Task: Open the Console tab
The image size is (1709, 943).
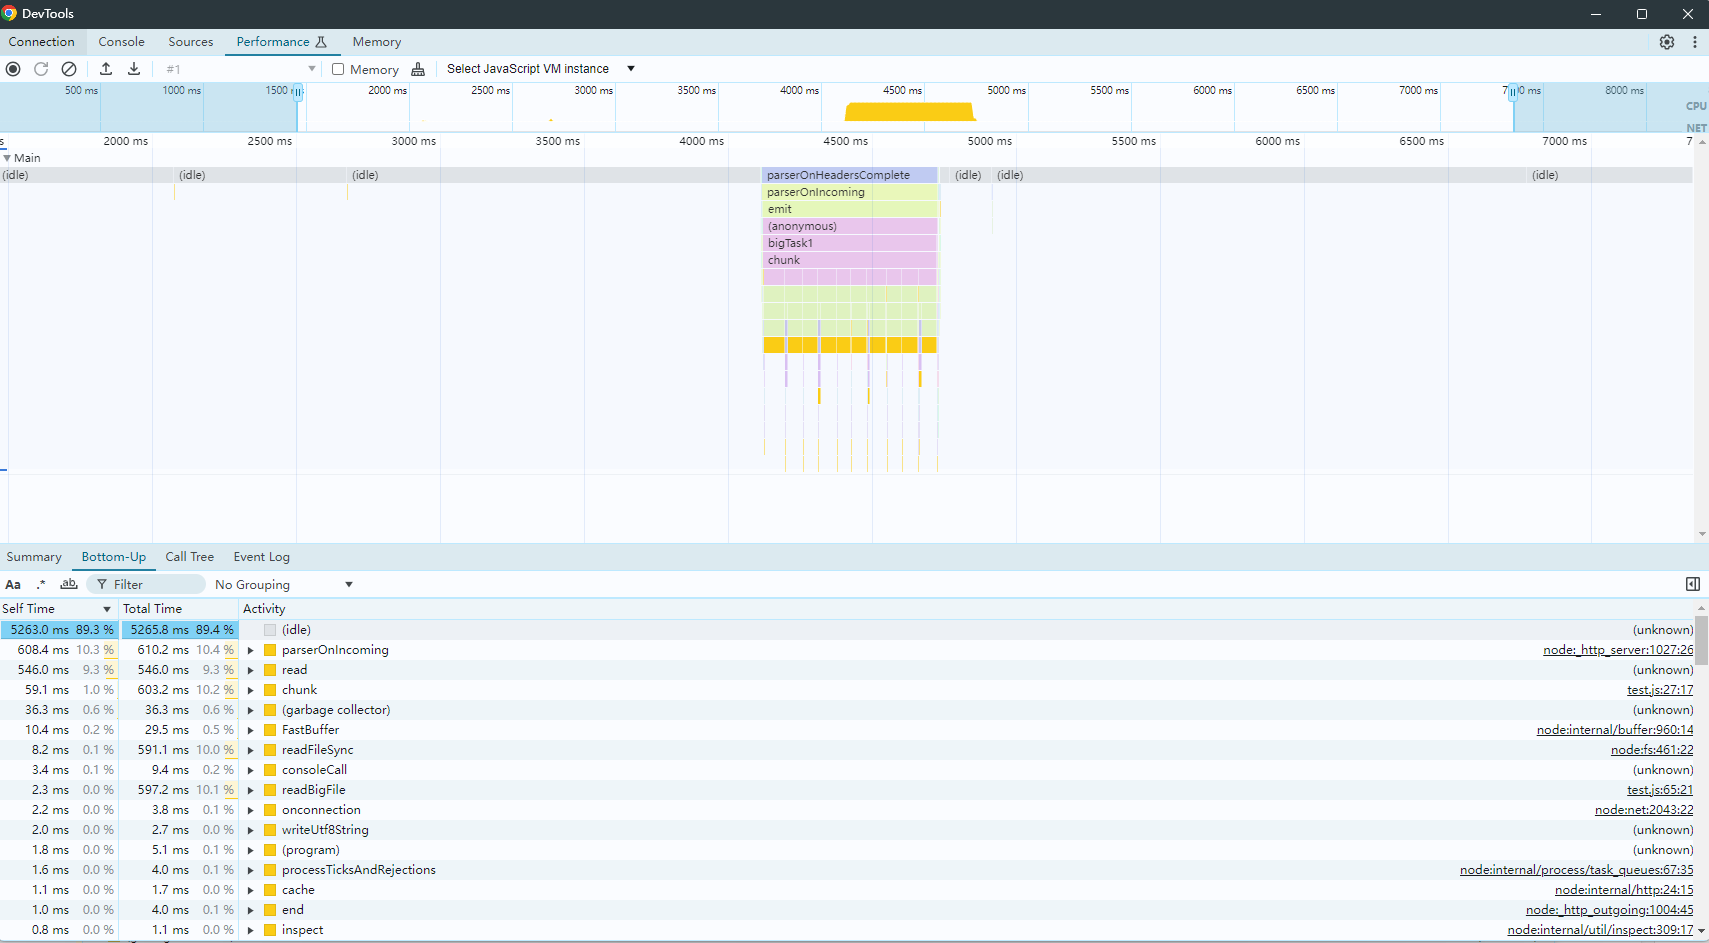Action: tap(121, 42)
